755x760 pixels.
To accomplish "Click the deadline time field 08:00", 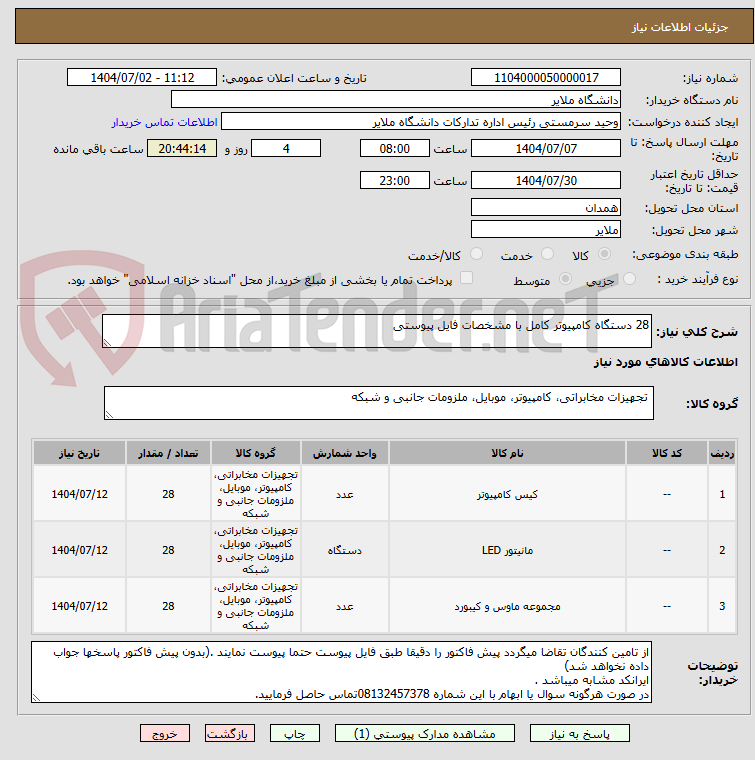I will tap(394, 148).
